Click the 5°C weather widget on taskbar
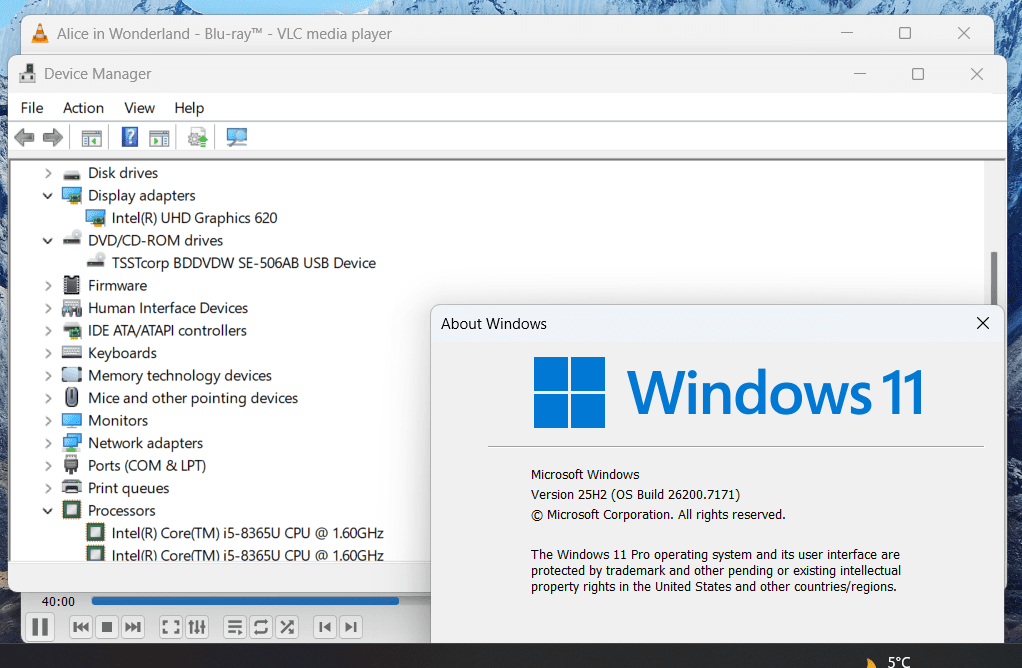The height and width of the screenshot is (668, 1022). click(889, 661)
